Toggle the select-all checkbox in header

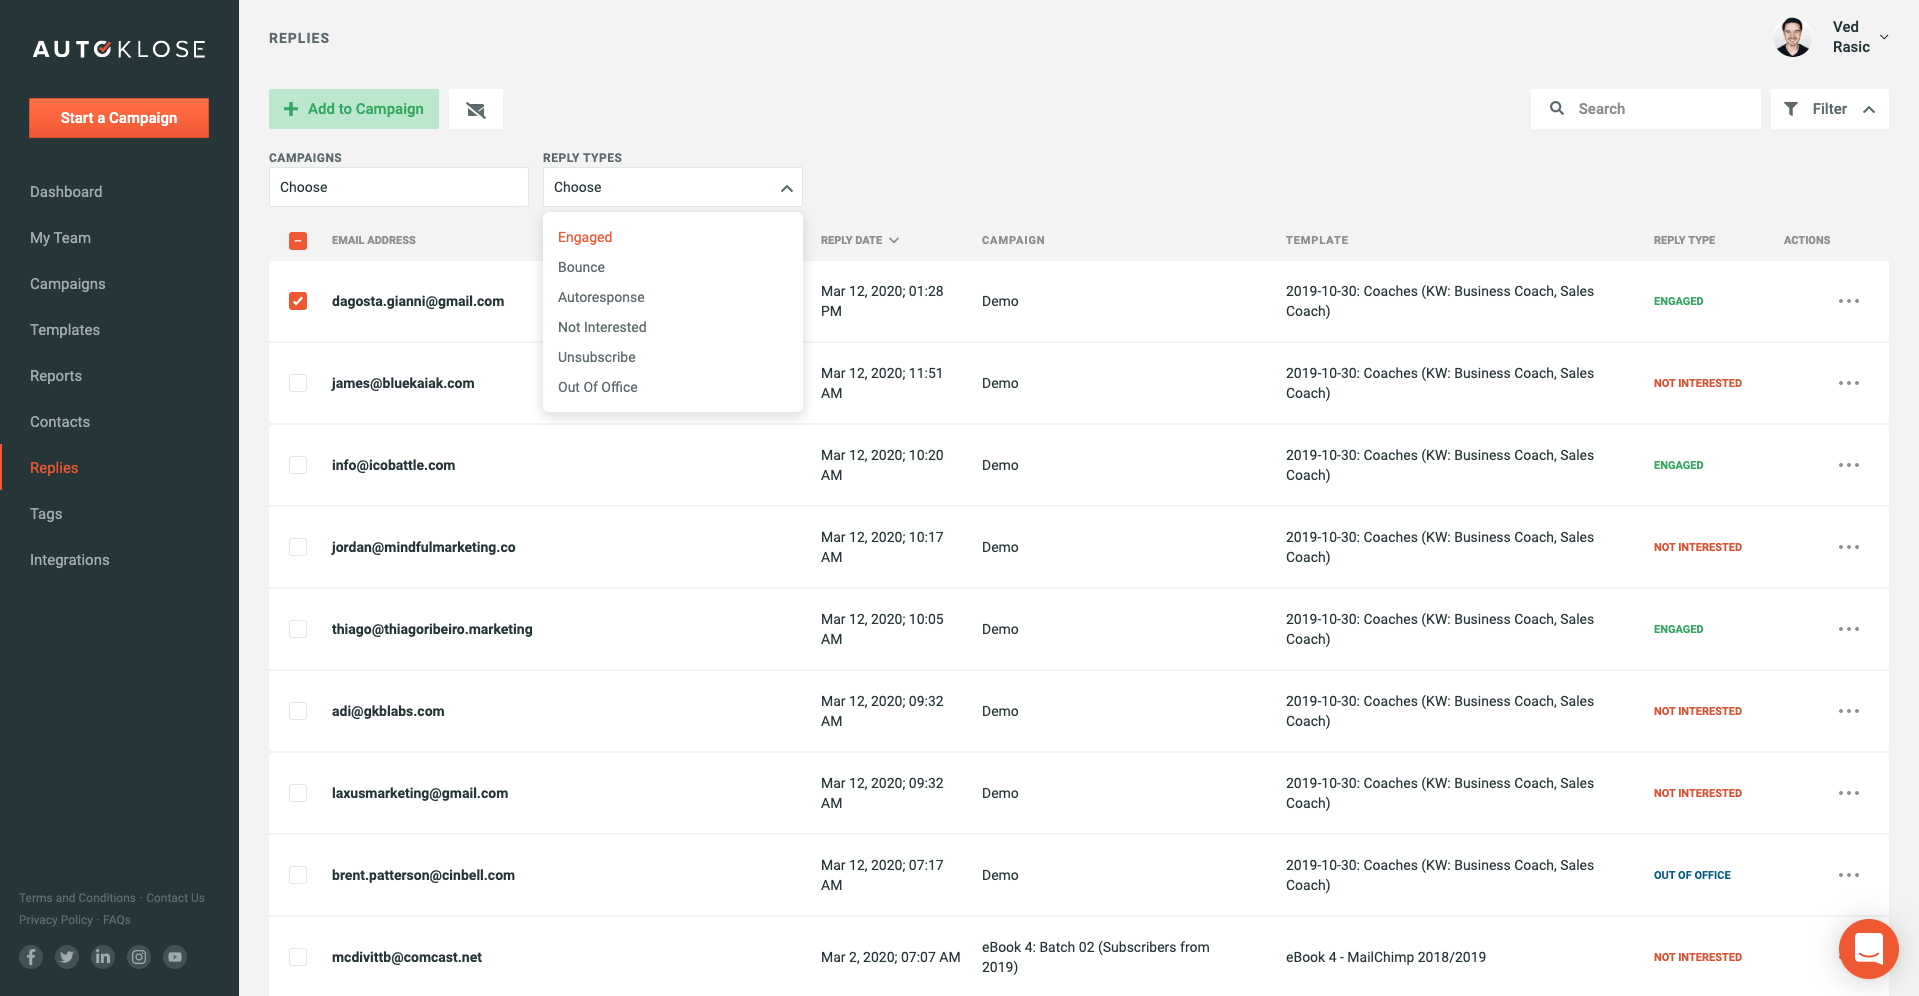[298, 241]
